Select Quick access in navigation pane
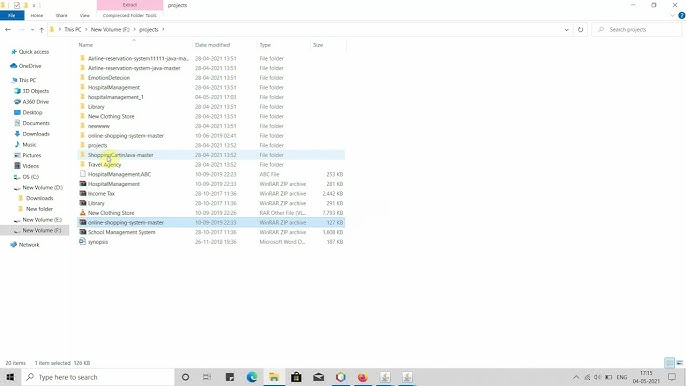The width and height of the screenshot is (686, 386). point(34,52)
